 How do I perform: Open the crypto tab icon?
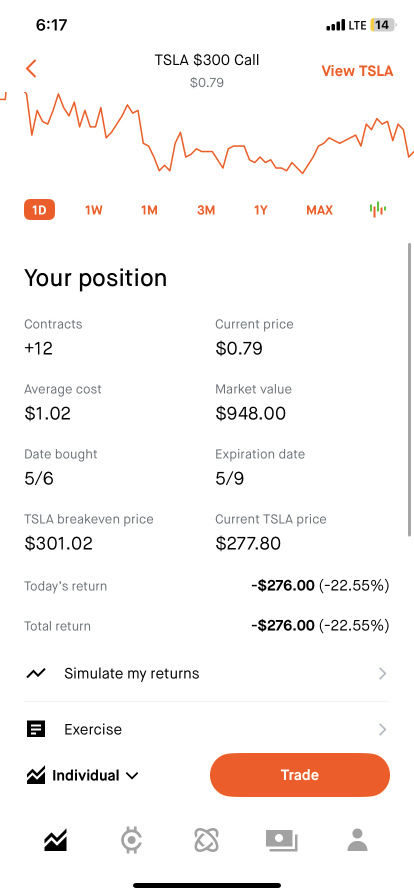[132, 840]
